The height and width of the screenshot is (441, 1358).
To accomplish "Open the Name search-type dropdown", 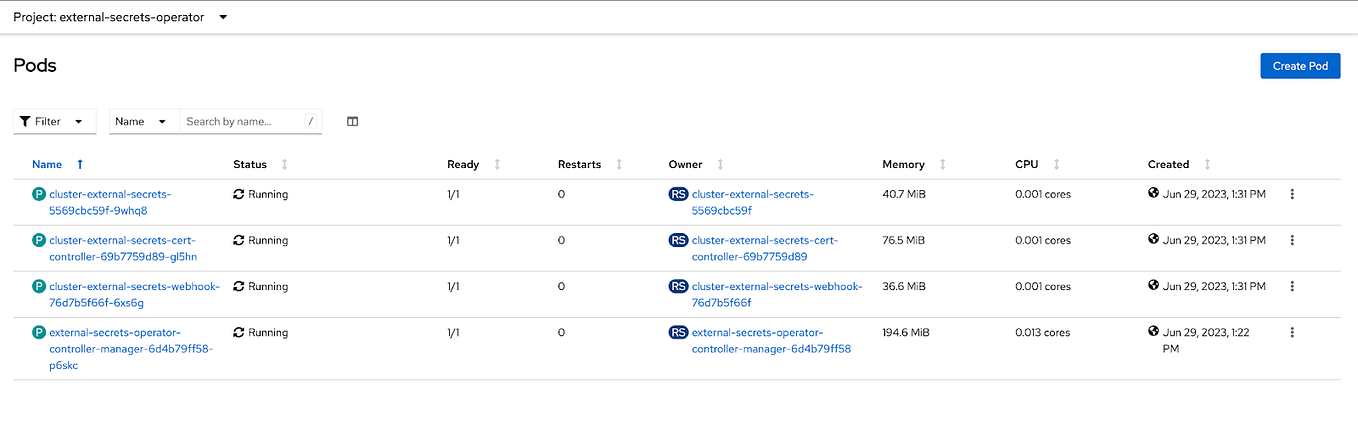I will click(x=143, y=122).
